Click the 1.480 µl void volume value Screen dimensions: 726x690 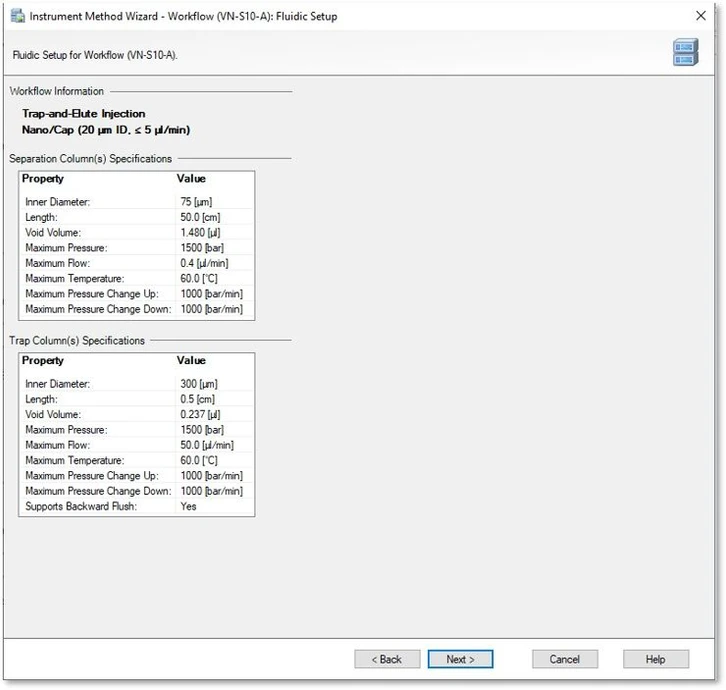(x=199, y=233)
